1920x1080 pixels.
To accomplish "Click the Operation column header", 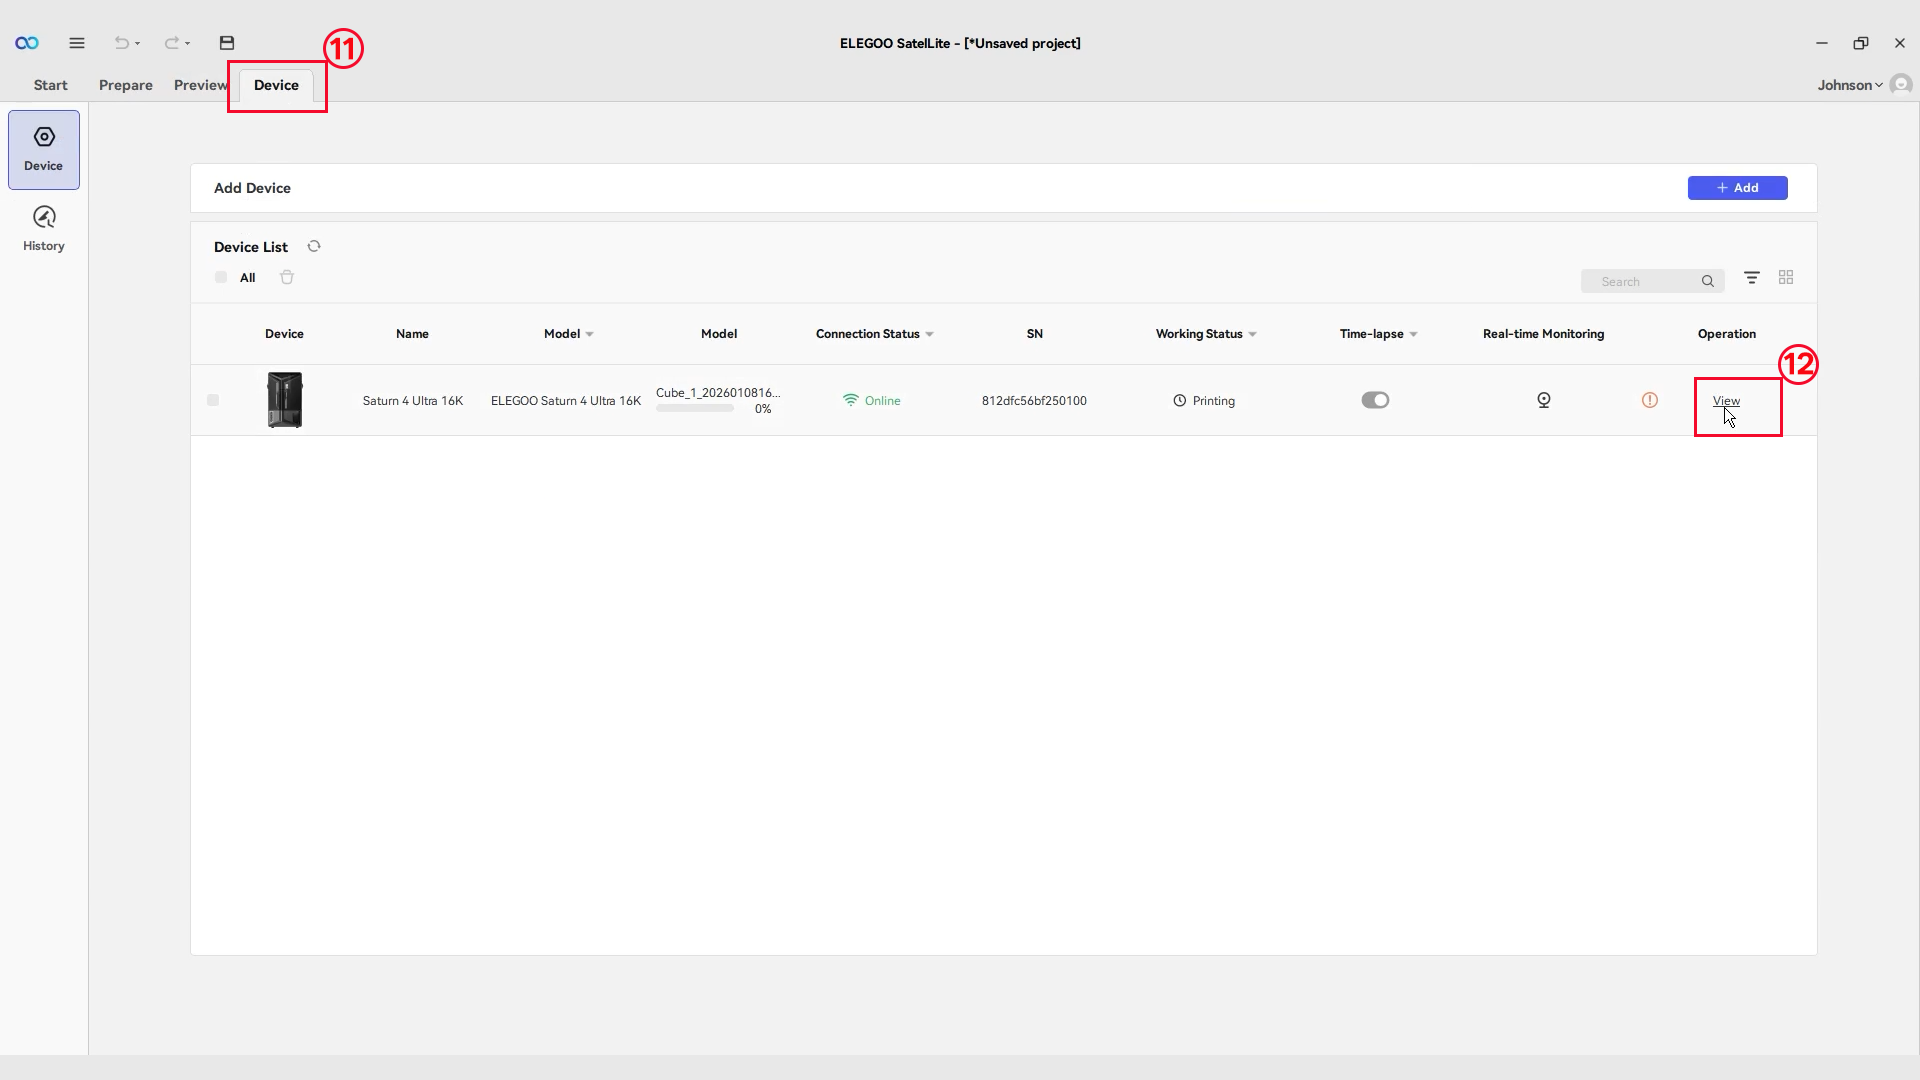I will pos(1727,334).
